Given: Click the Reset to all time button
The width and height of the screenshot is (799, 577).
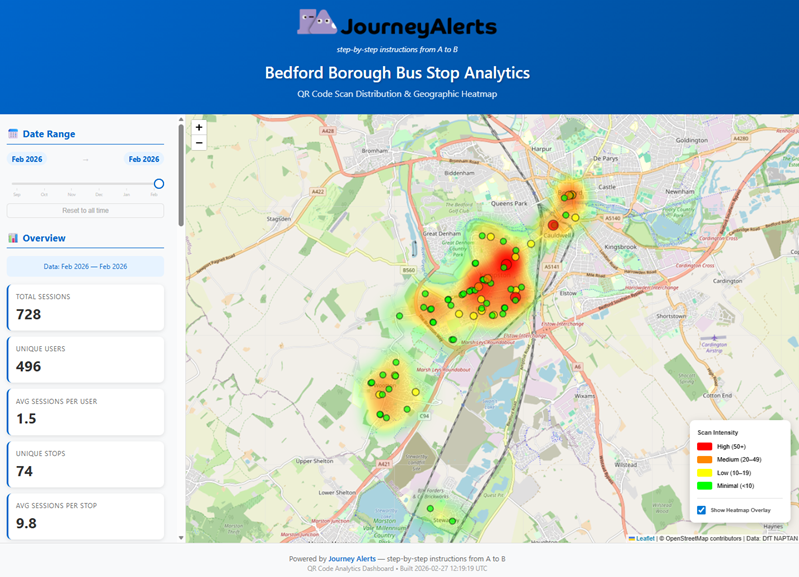Looking at the screenshot, I should pyautogui.click(x=86, y=211).
